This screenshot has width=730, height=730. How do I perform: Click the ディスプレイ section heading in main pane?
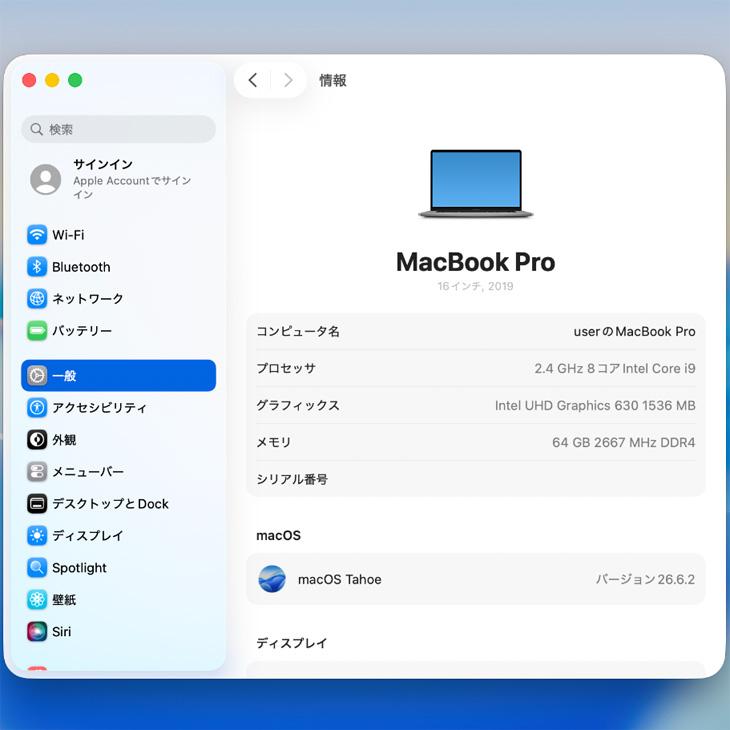tap(292, 643)
